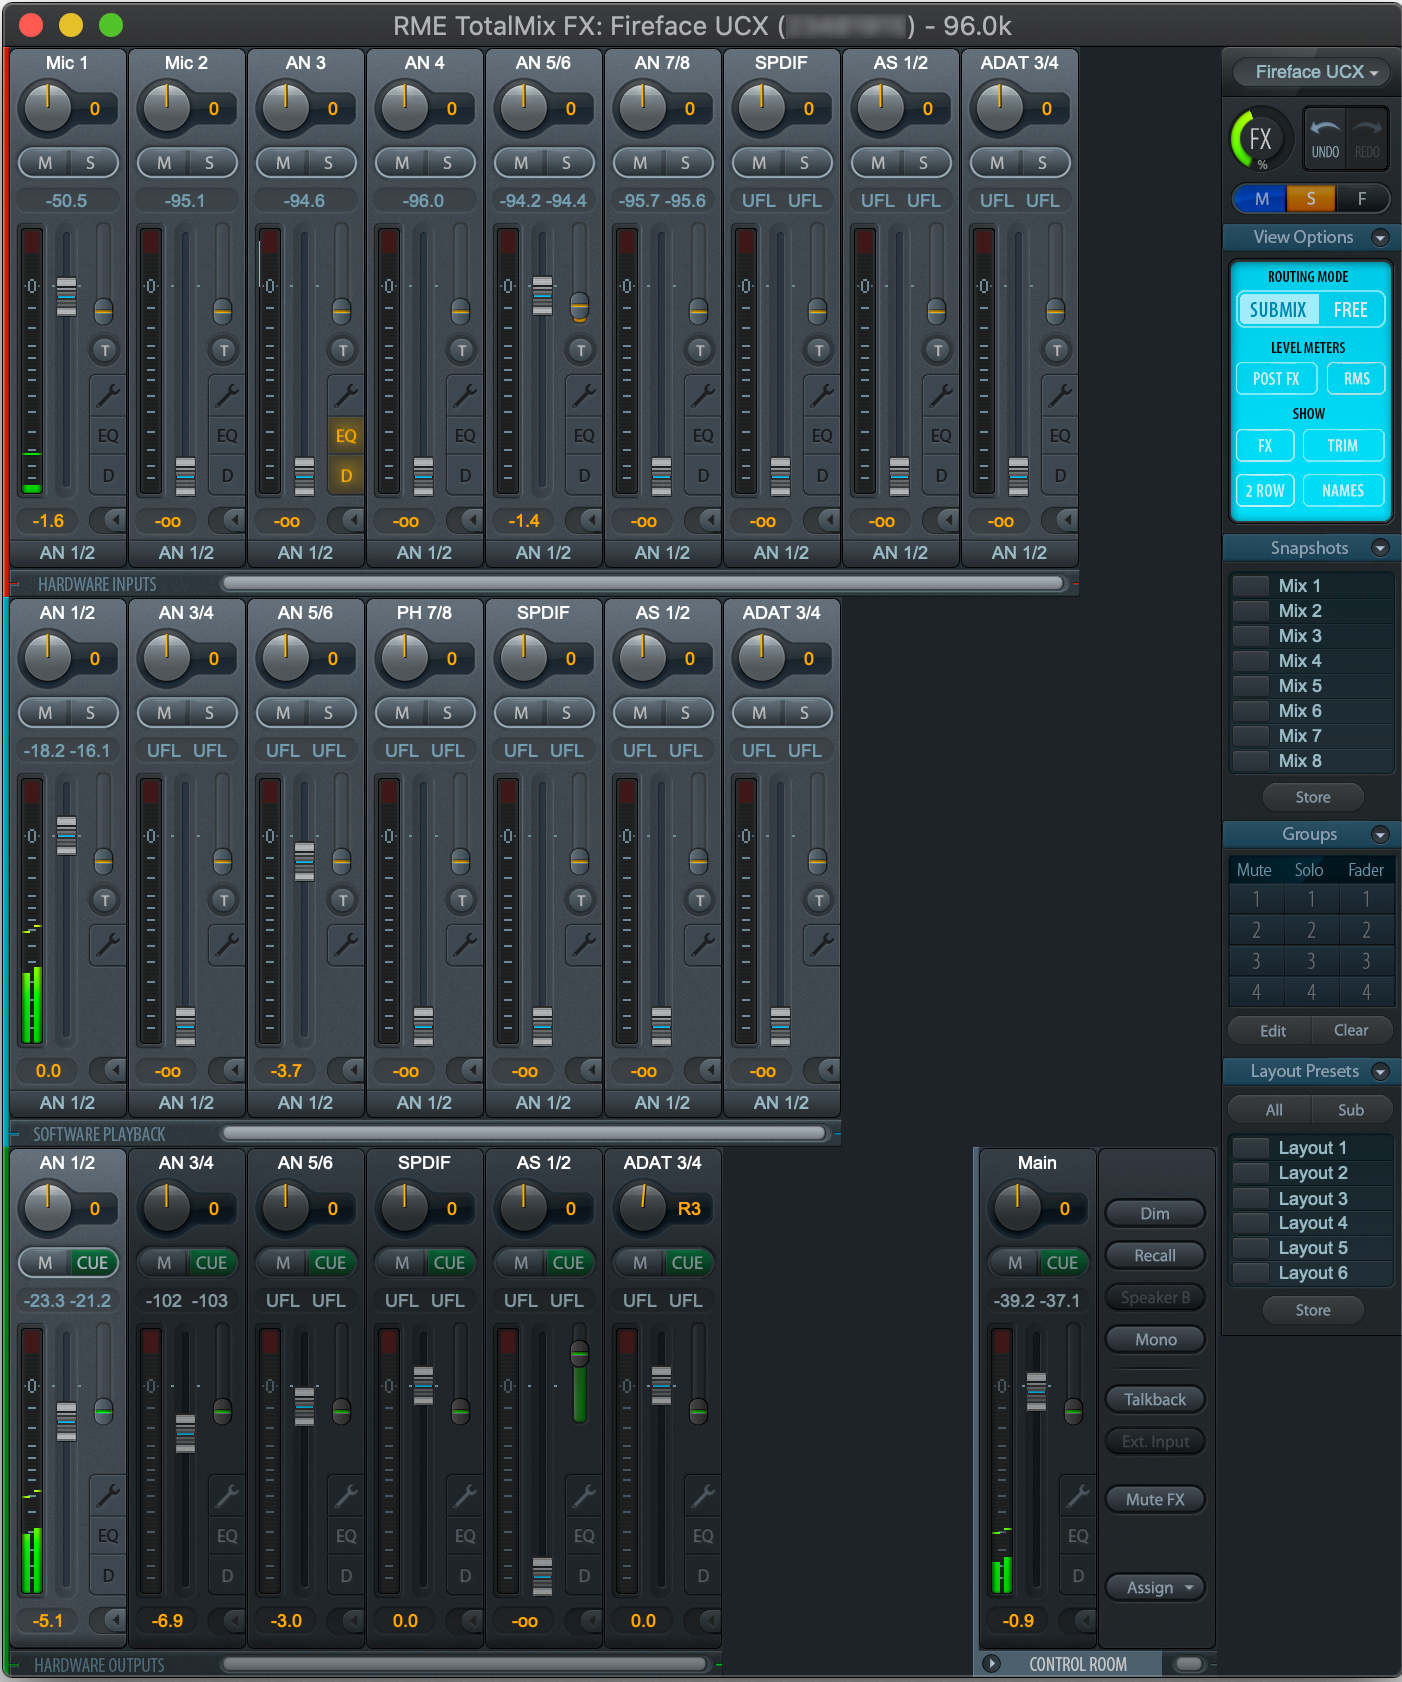Click Mic 1 volume fader handle
The width and height of the screenshot is (1402, 1682).
66,297
